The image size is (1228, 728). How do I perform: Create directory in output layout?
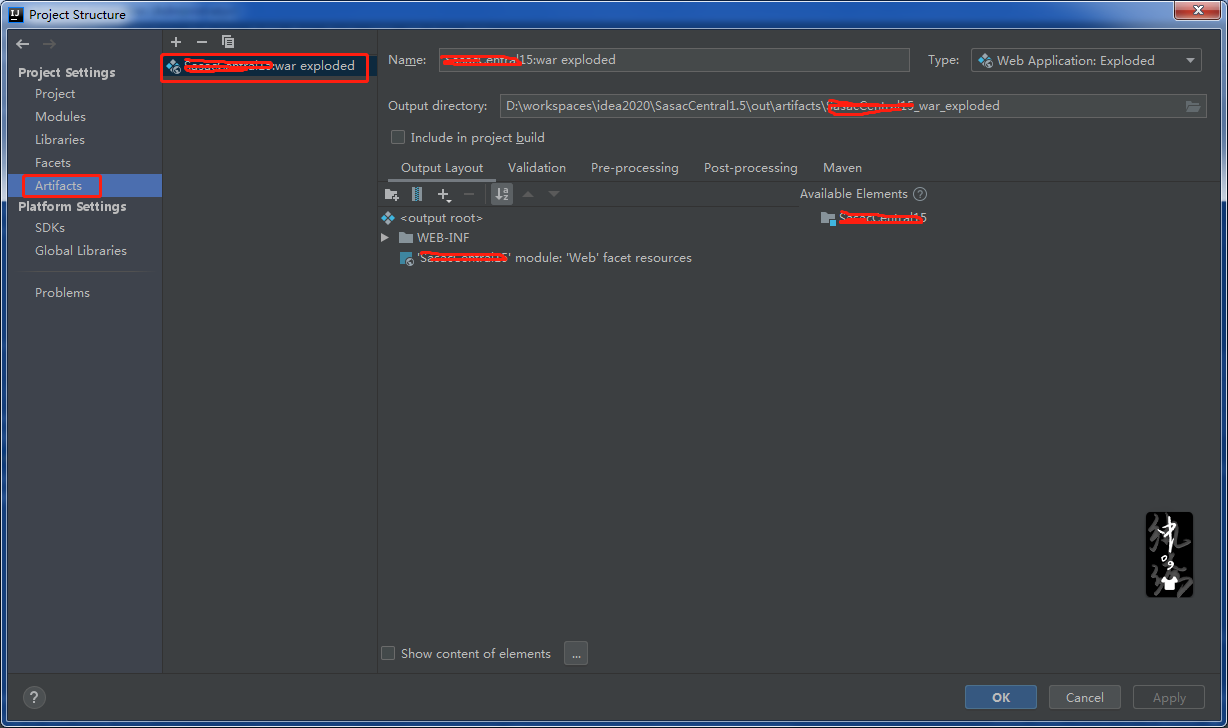[392, 194]
